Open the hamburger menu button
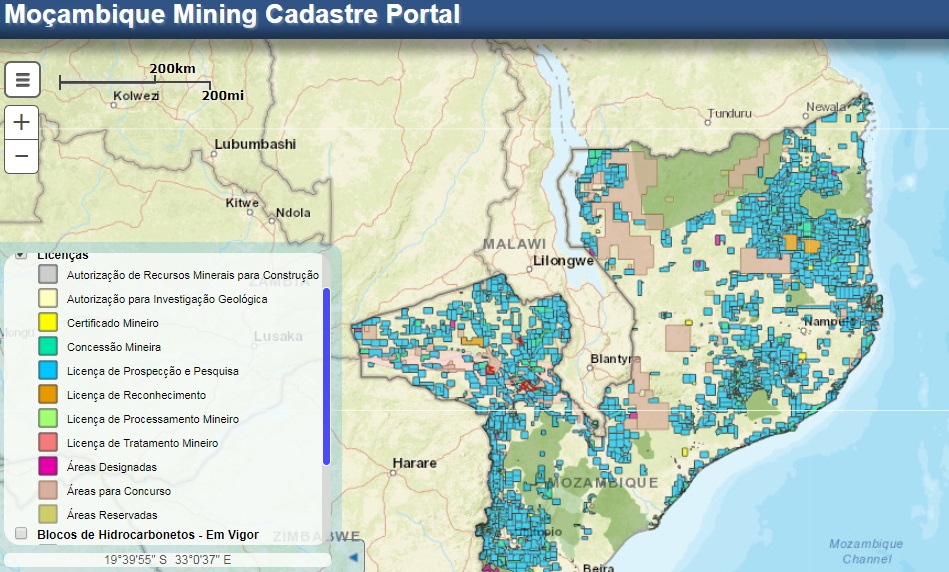The image size is (949, 572). (22, 80)
